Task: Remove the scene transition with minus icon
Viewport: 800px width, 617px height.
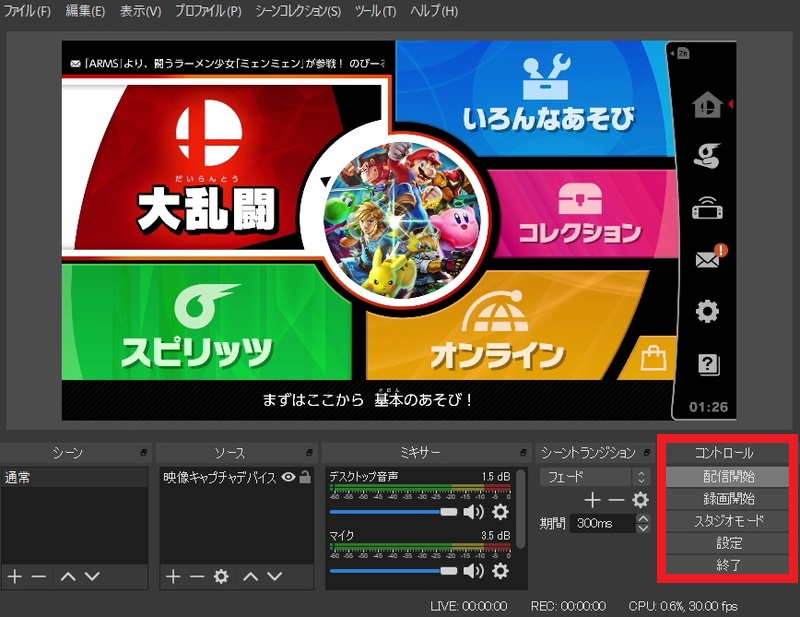Action: click(x=616, y=500)
